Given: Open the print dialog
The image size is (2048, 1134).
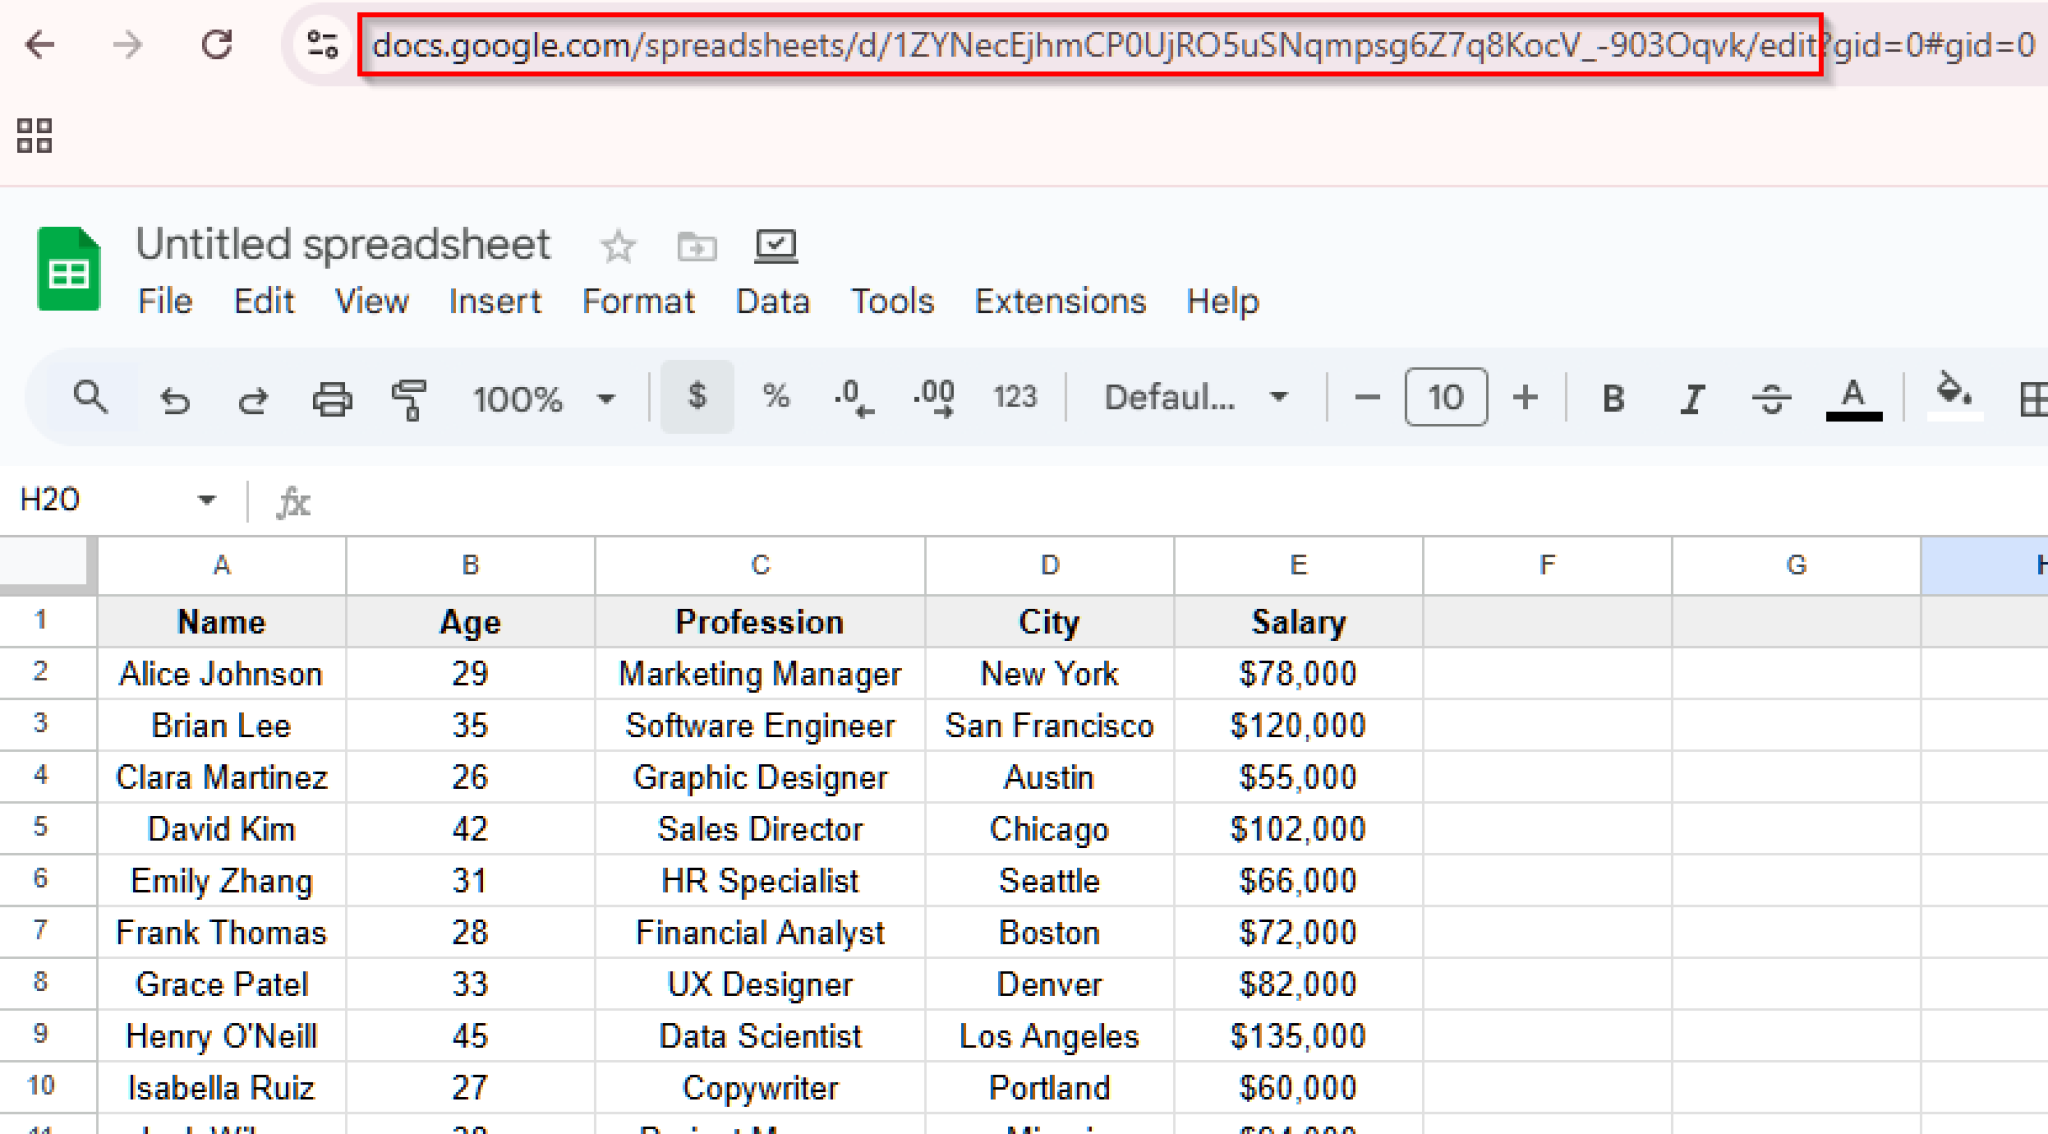Looking at the screenshot, I should coord(332,397).
